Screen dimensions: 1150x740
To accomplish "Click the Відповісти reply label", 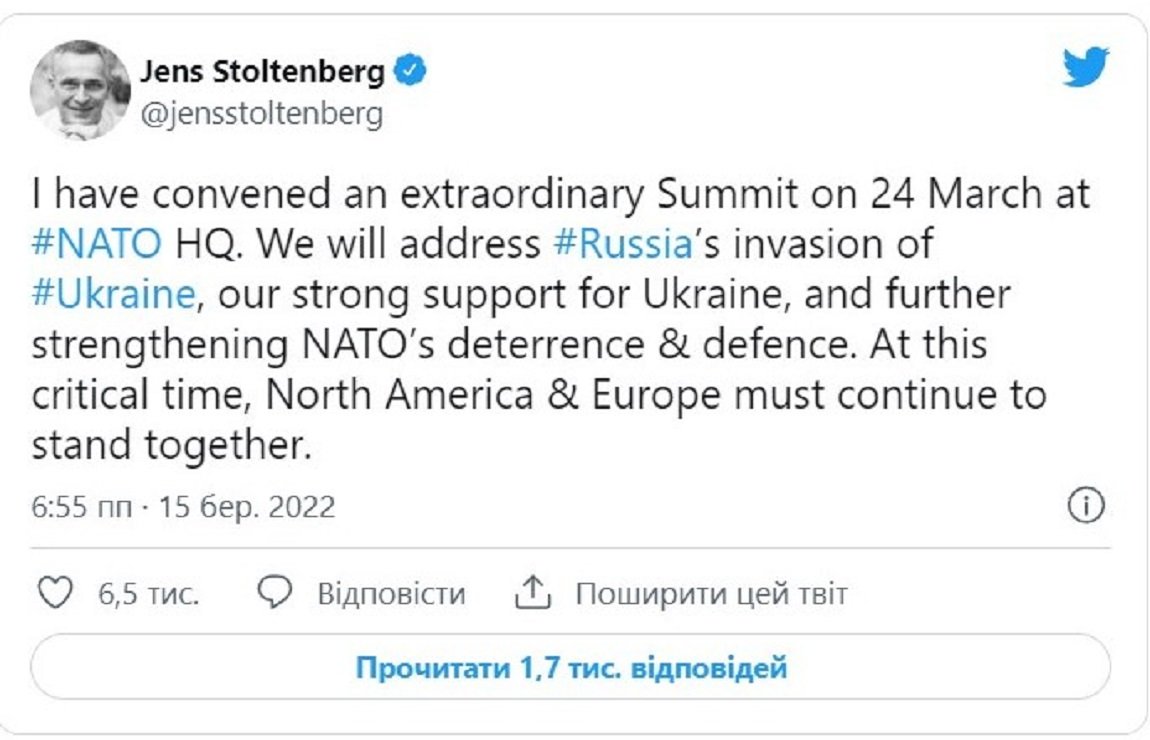I will [x=391, y=595].
